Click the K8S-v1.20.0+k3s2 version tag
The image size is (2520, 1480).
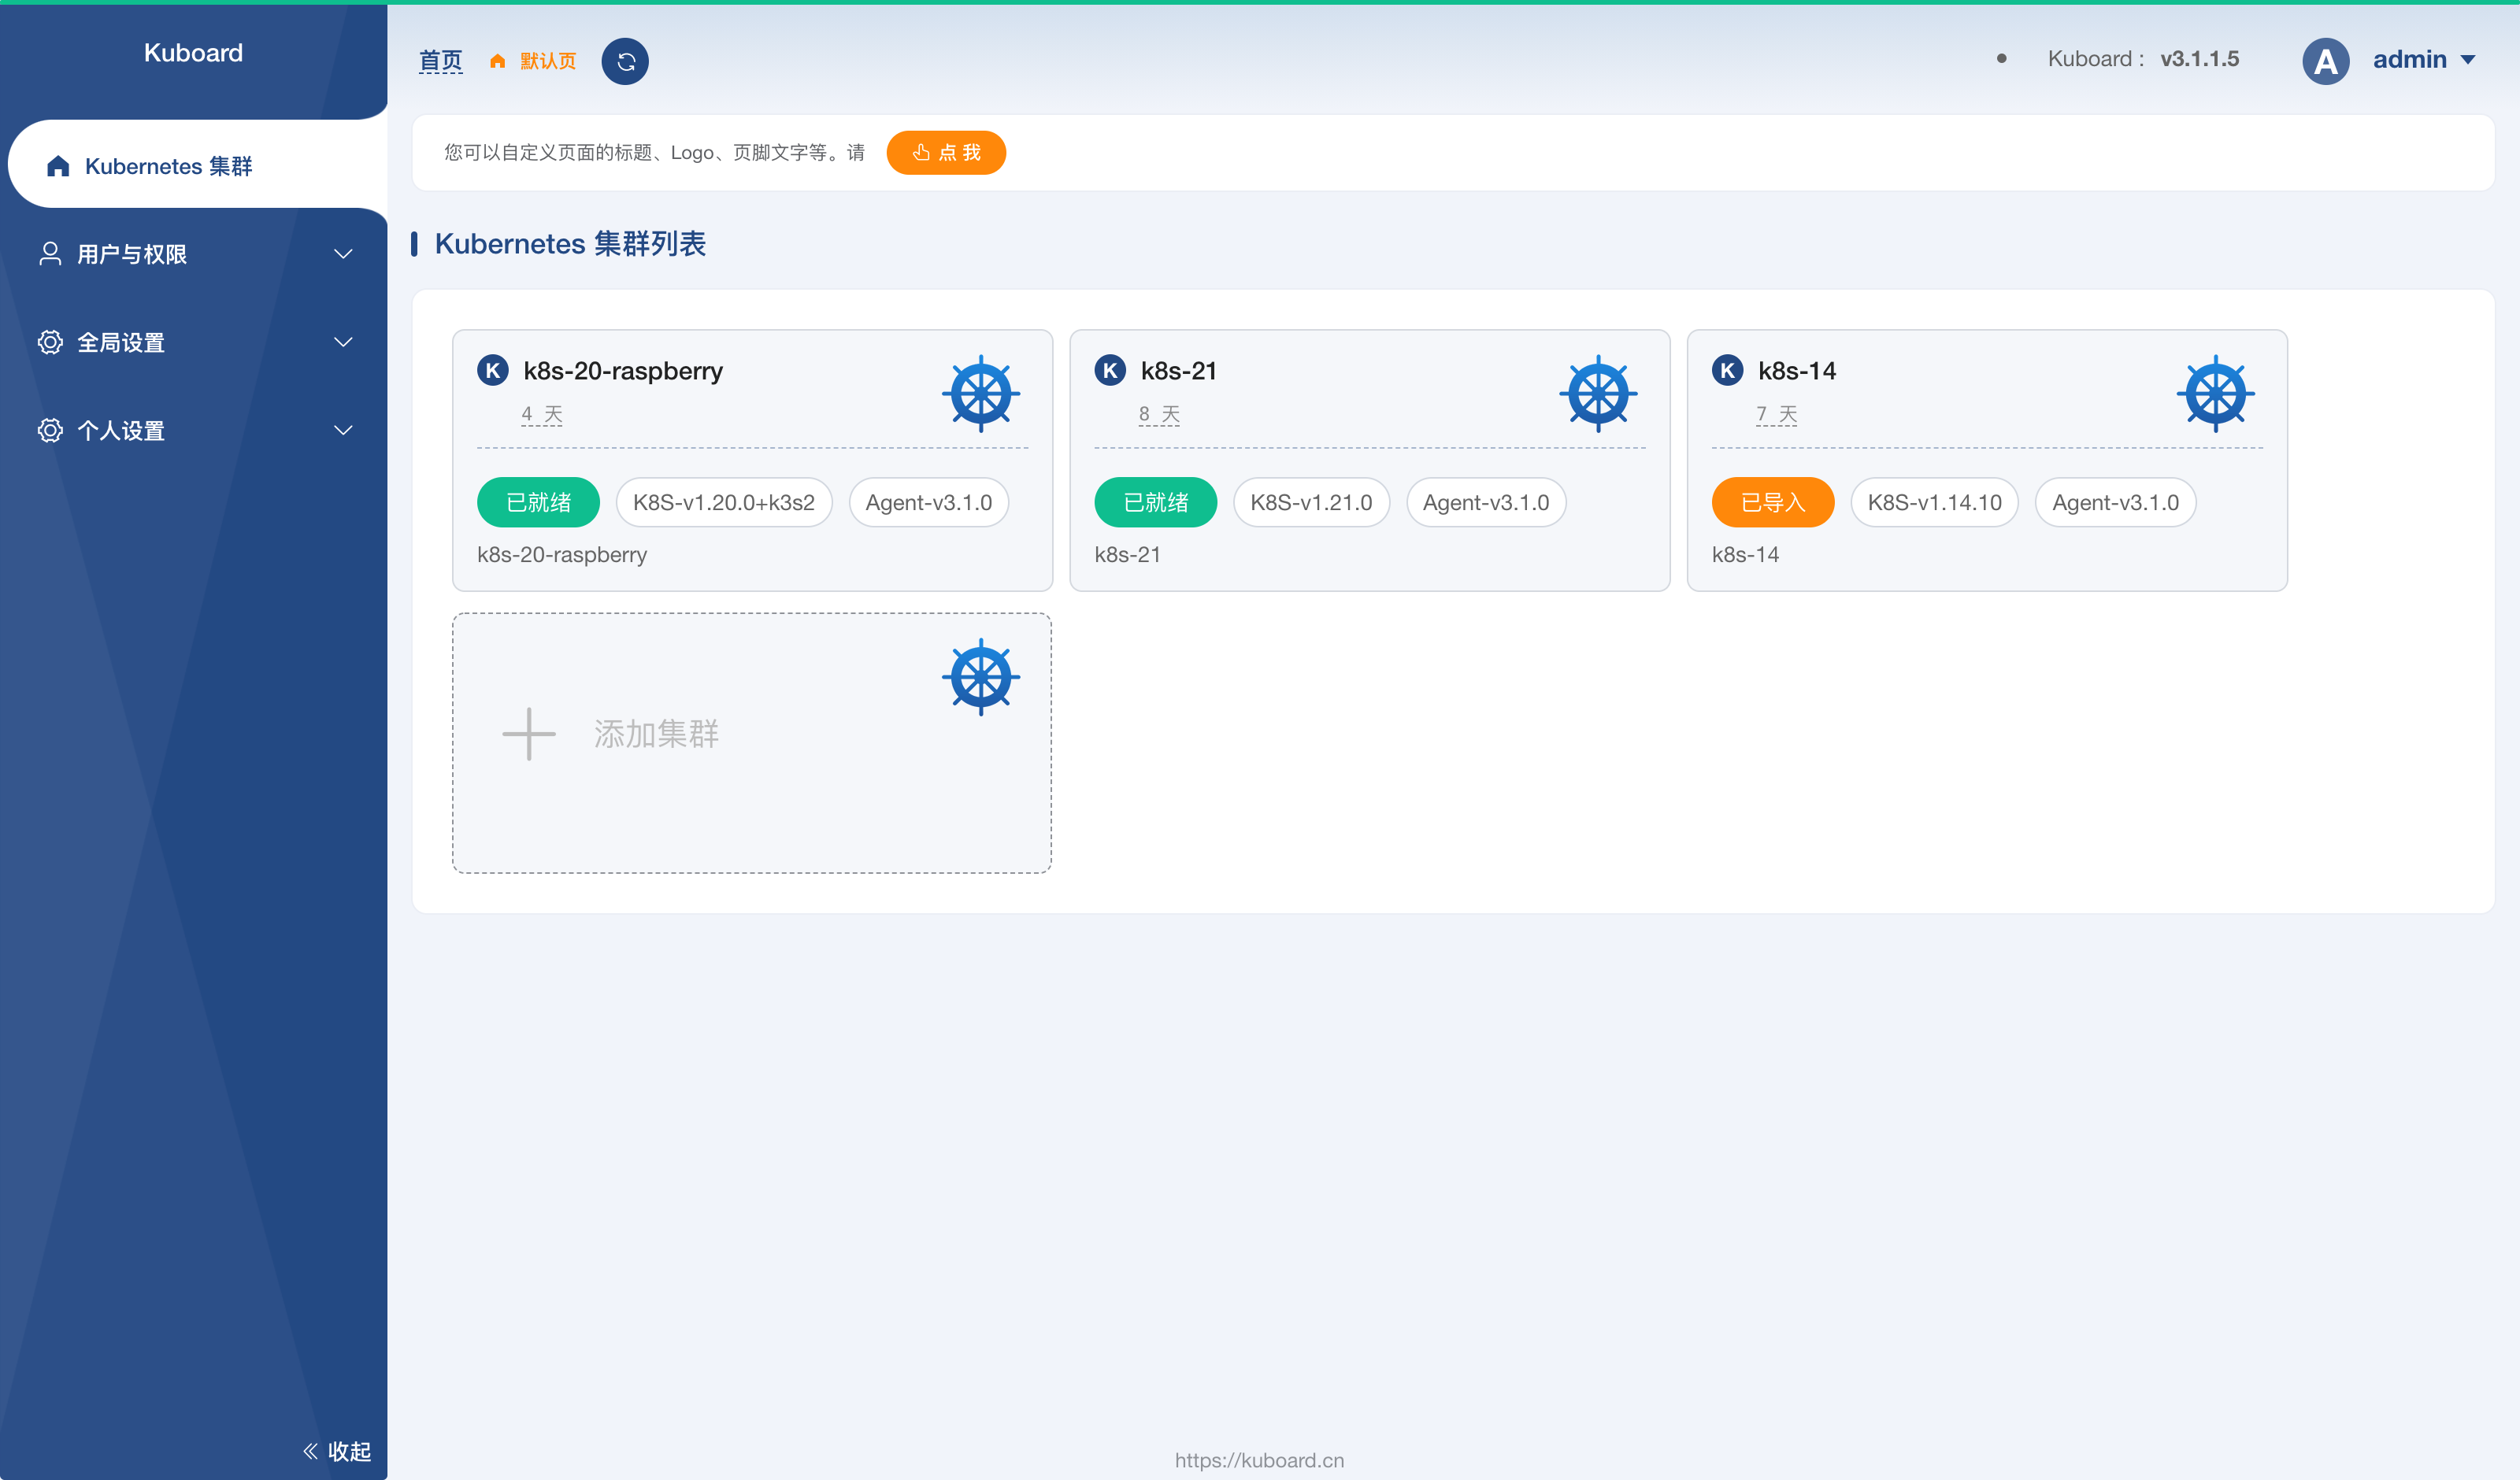click(x=724, y=502)
